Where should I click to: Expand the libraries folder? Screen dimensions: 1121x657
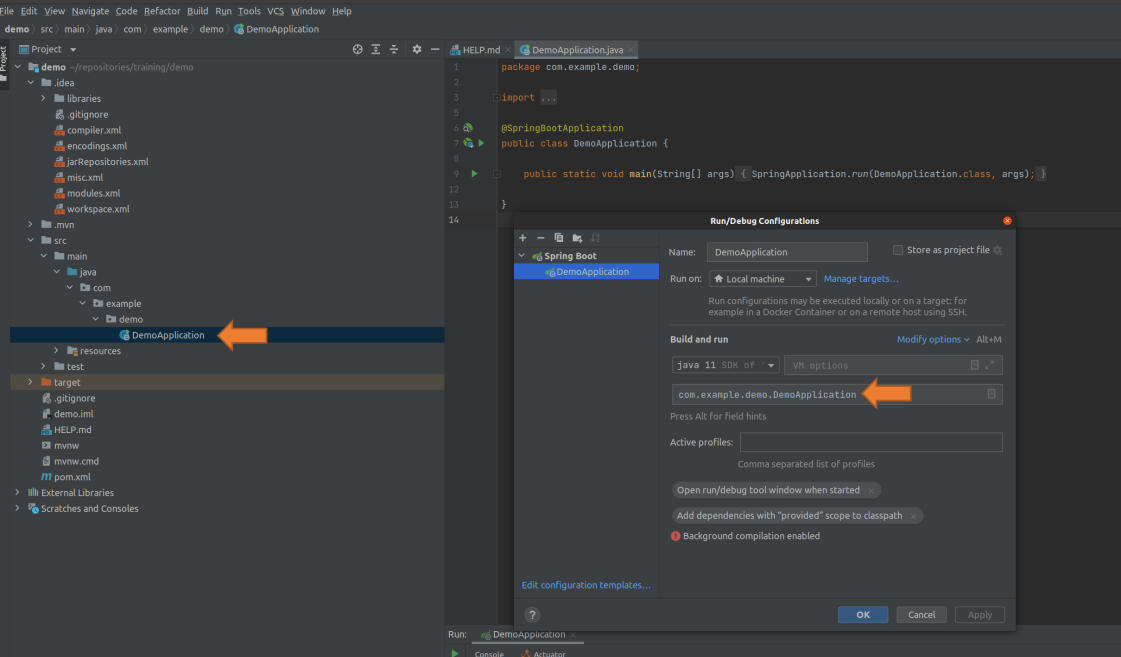tap(44, 99)
